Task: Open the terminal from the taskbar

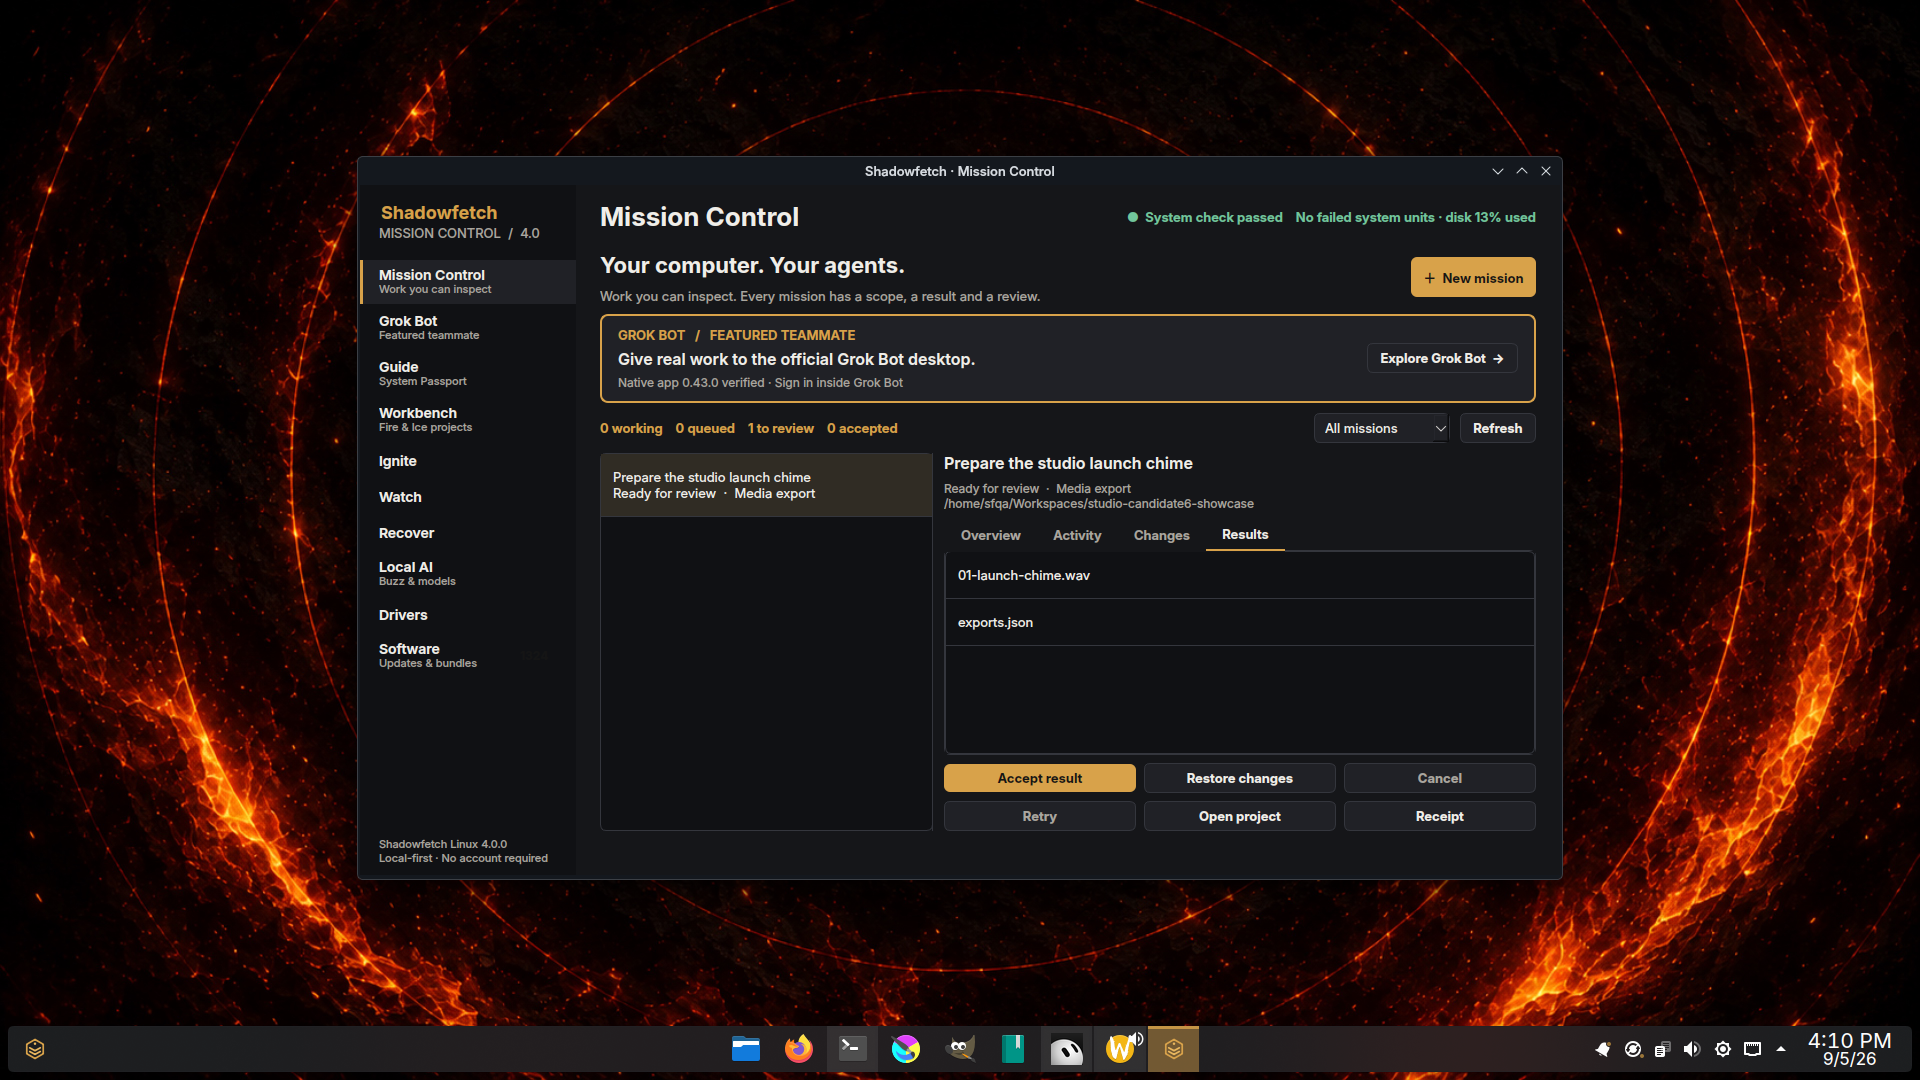Action: pyautogui.click(x=852, y=1049)
